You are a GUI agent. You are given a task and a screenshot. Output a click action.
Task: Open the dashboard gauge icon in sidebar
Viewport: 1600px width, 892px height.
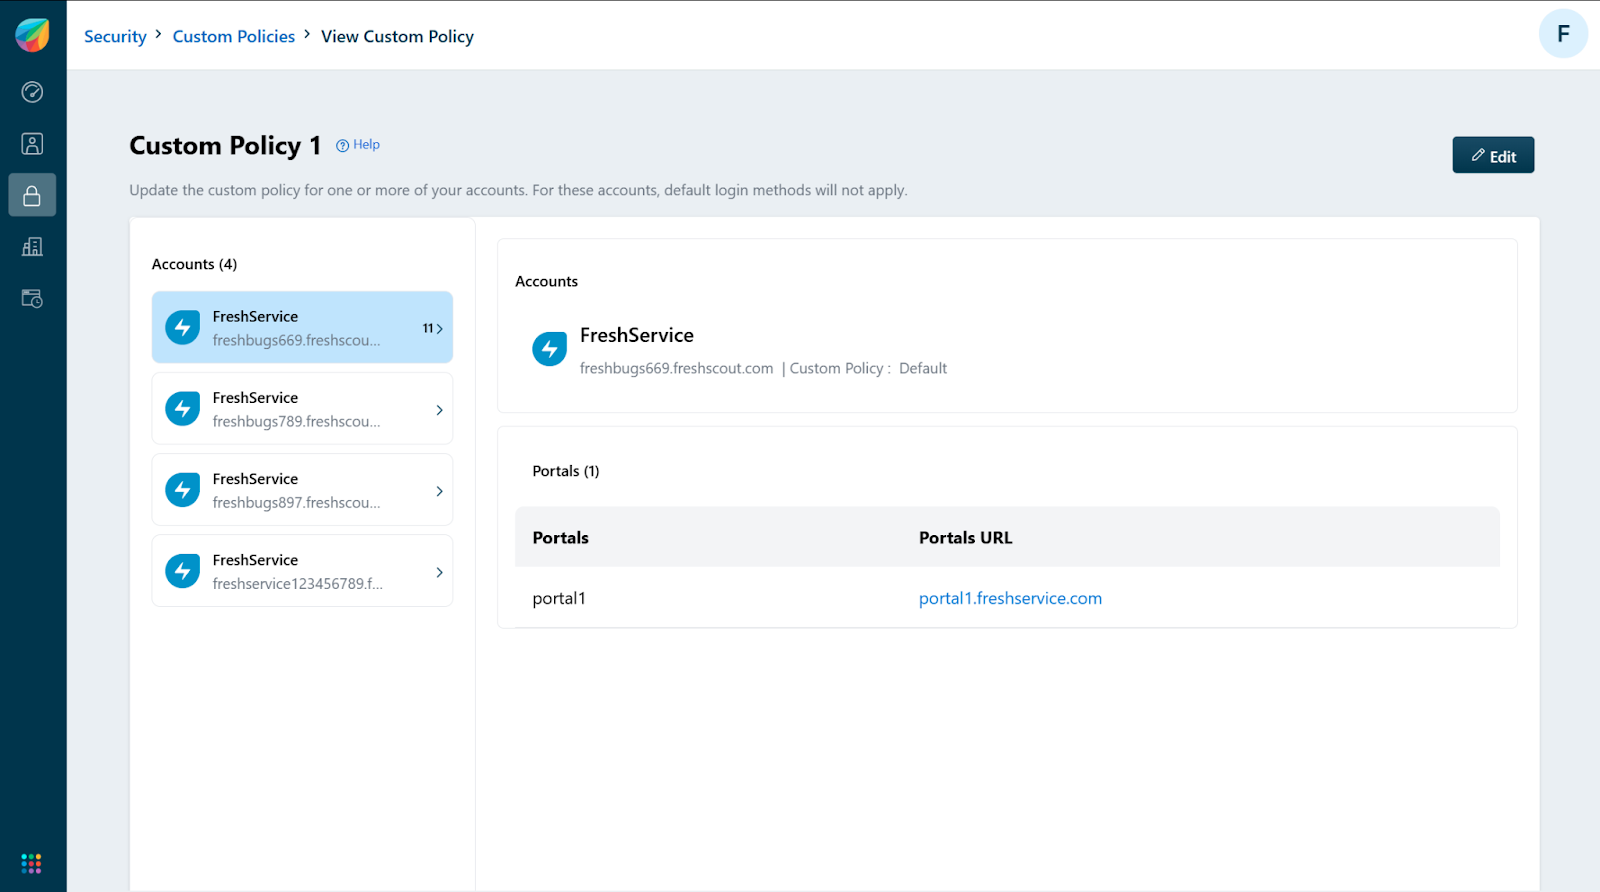tap(32, 92)
